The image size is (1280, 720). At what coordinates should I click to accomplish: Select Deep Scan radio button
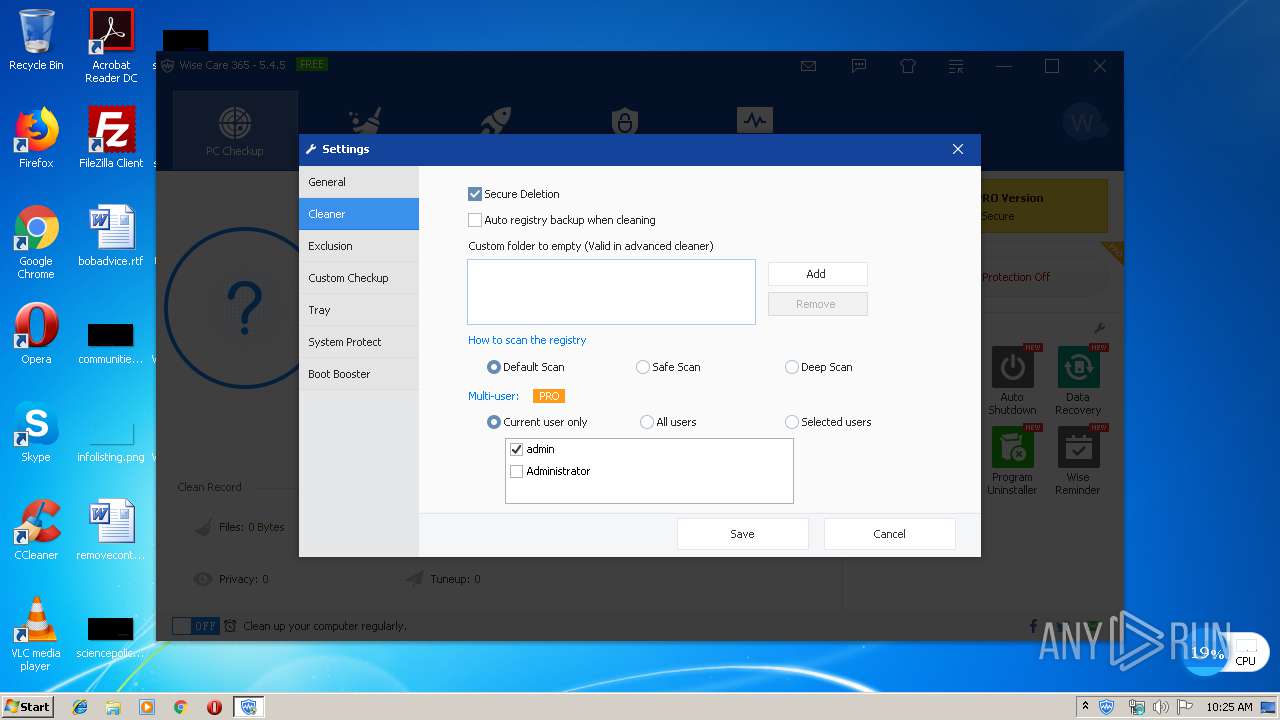pos(792,367)
